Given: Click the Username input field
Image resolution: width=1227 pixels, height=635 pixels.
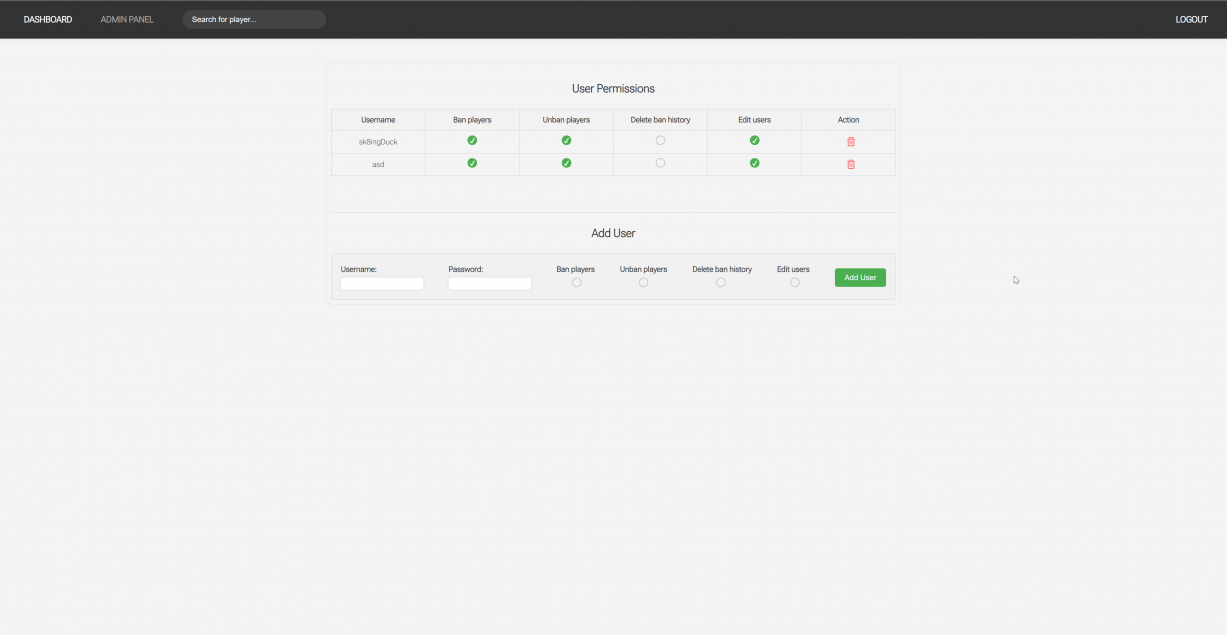Looking at the screenshot, I should [382, 284].
